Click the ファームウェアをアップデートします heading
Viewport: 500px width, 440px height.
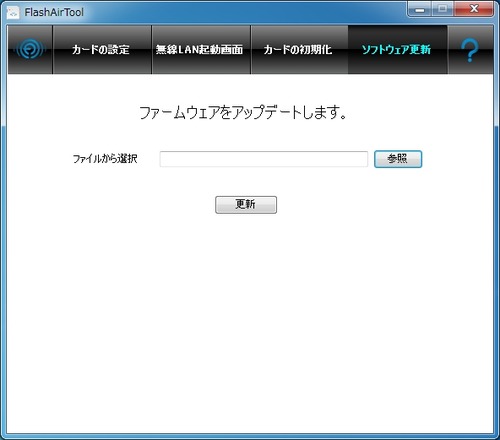[243, 113]
